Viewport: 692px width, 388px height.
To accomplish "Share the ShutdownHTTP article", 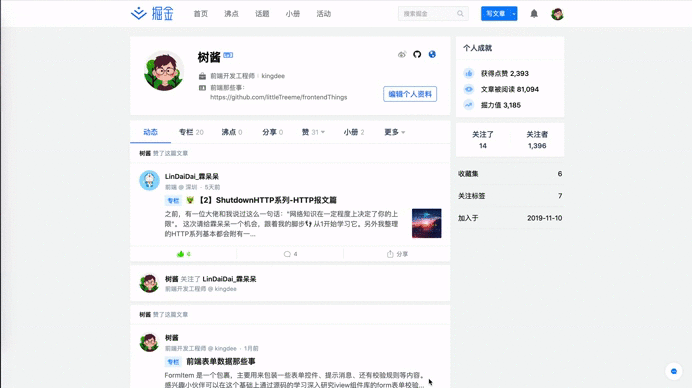I will (x=397, y=254).
